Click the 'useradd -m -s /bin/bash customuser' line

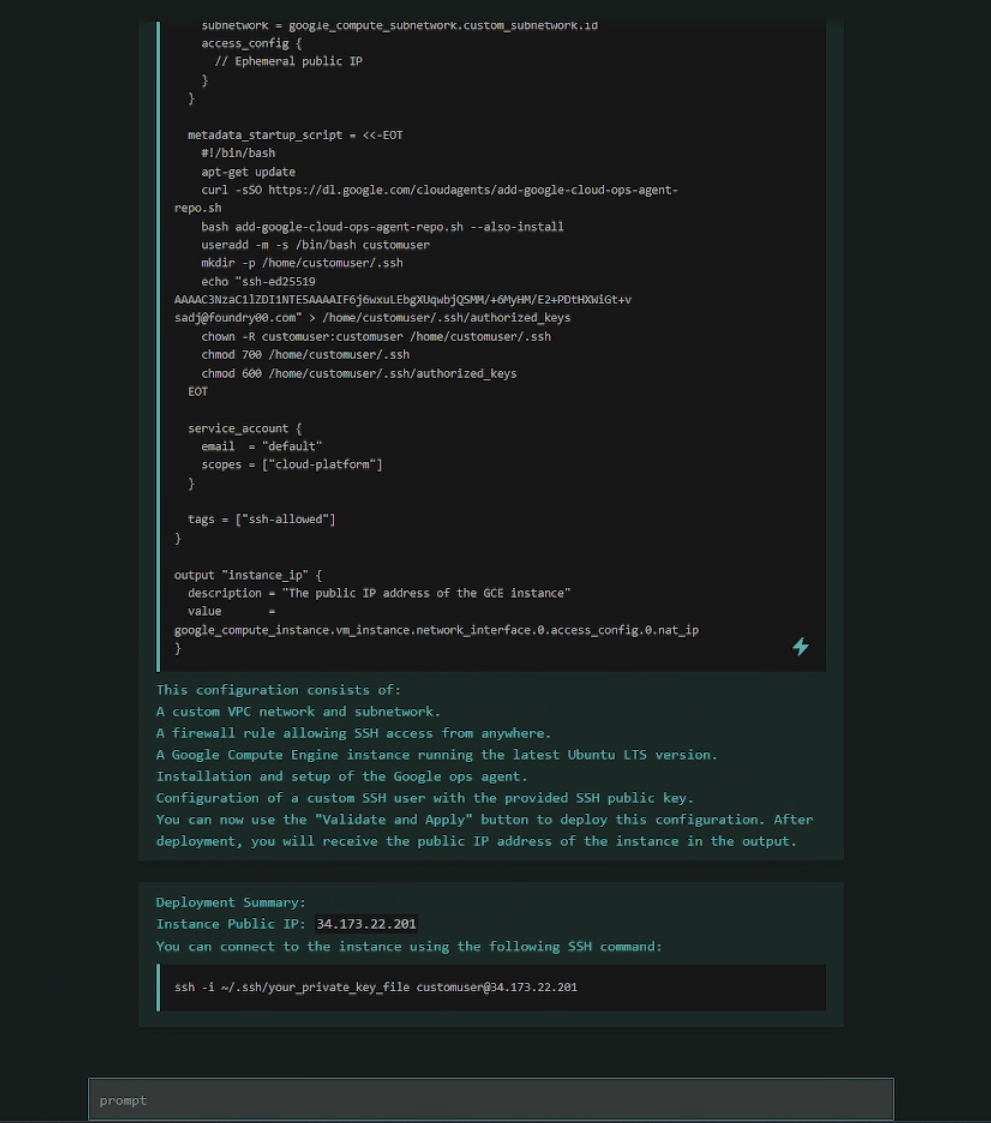(315, 244)
